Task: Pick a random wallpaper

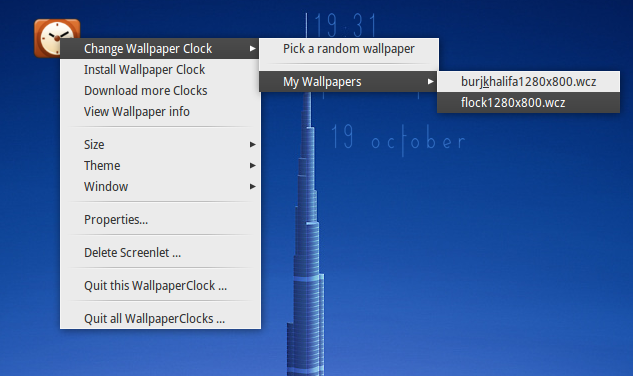Action: tap(349, 48)
